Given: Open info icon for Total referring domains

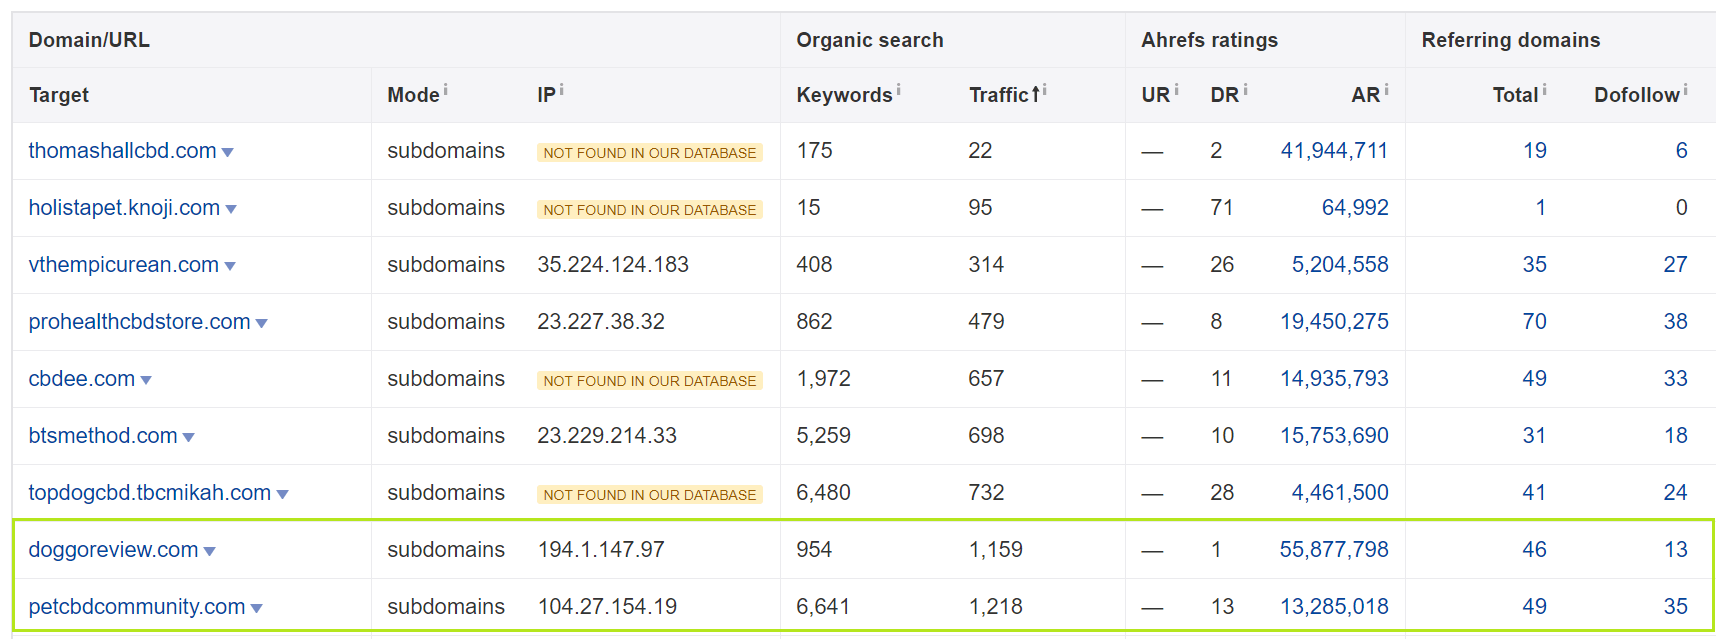Looking at the screenshot, I should pyautogui.click(x=1544, y=90).
